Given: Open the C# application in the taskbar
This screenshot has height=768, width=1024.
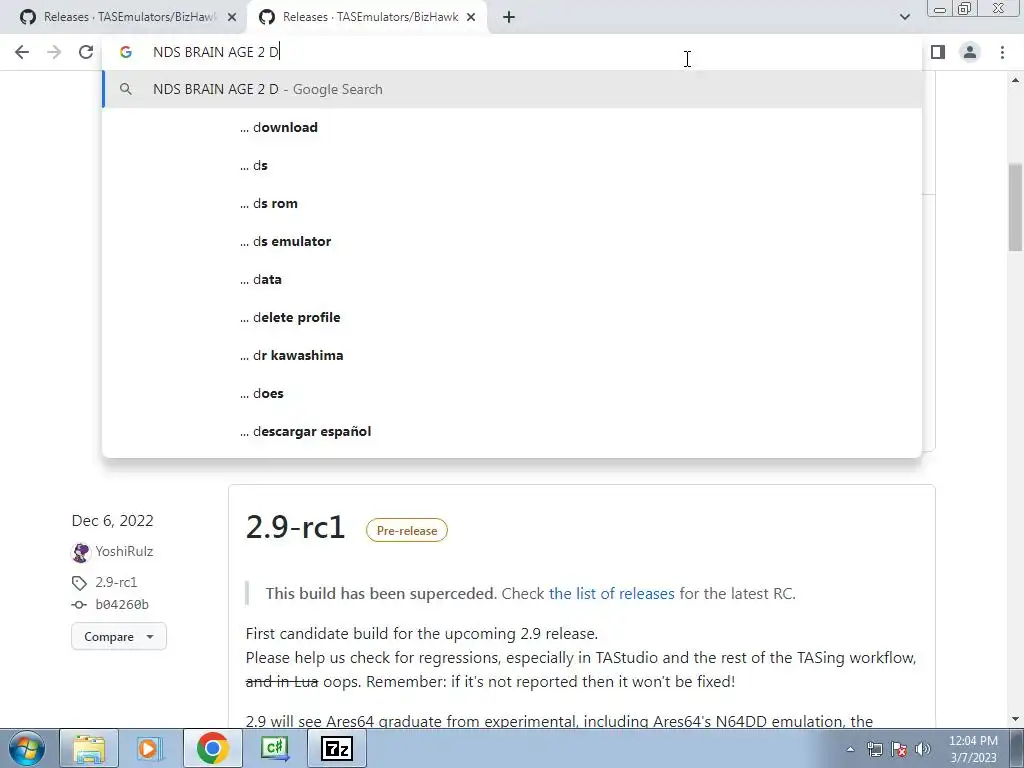Looking at the screenshot, I should [x=274, y=748].
